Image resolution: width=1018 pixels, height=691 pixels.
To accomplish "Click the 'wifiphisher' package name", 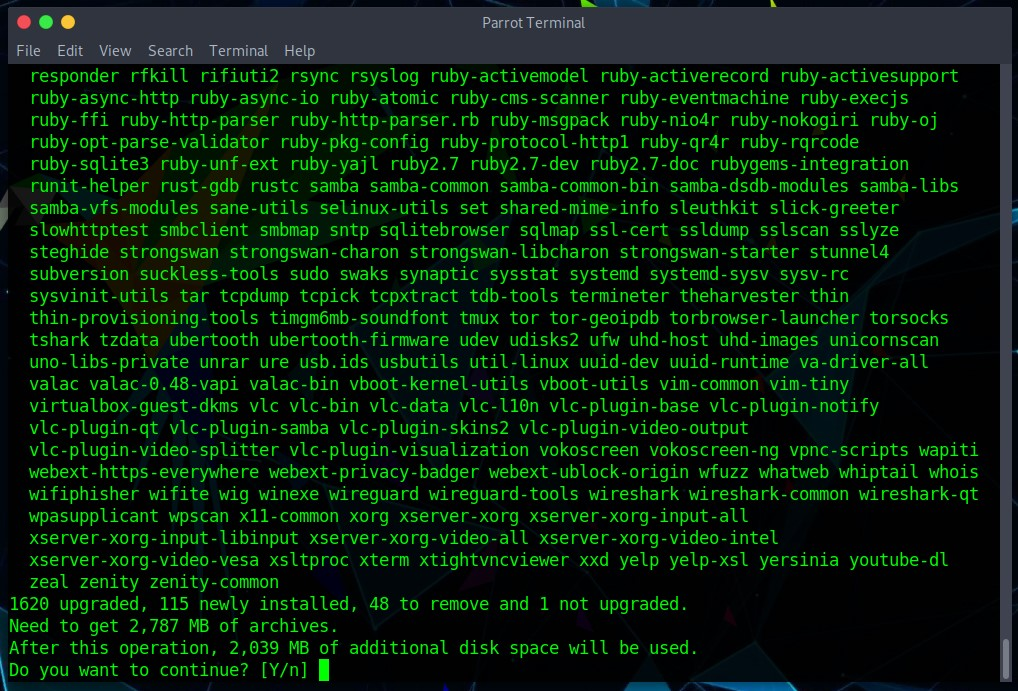I will [84, 494].
